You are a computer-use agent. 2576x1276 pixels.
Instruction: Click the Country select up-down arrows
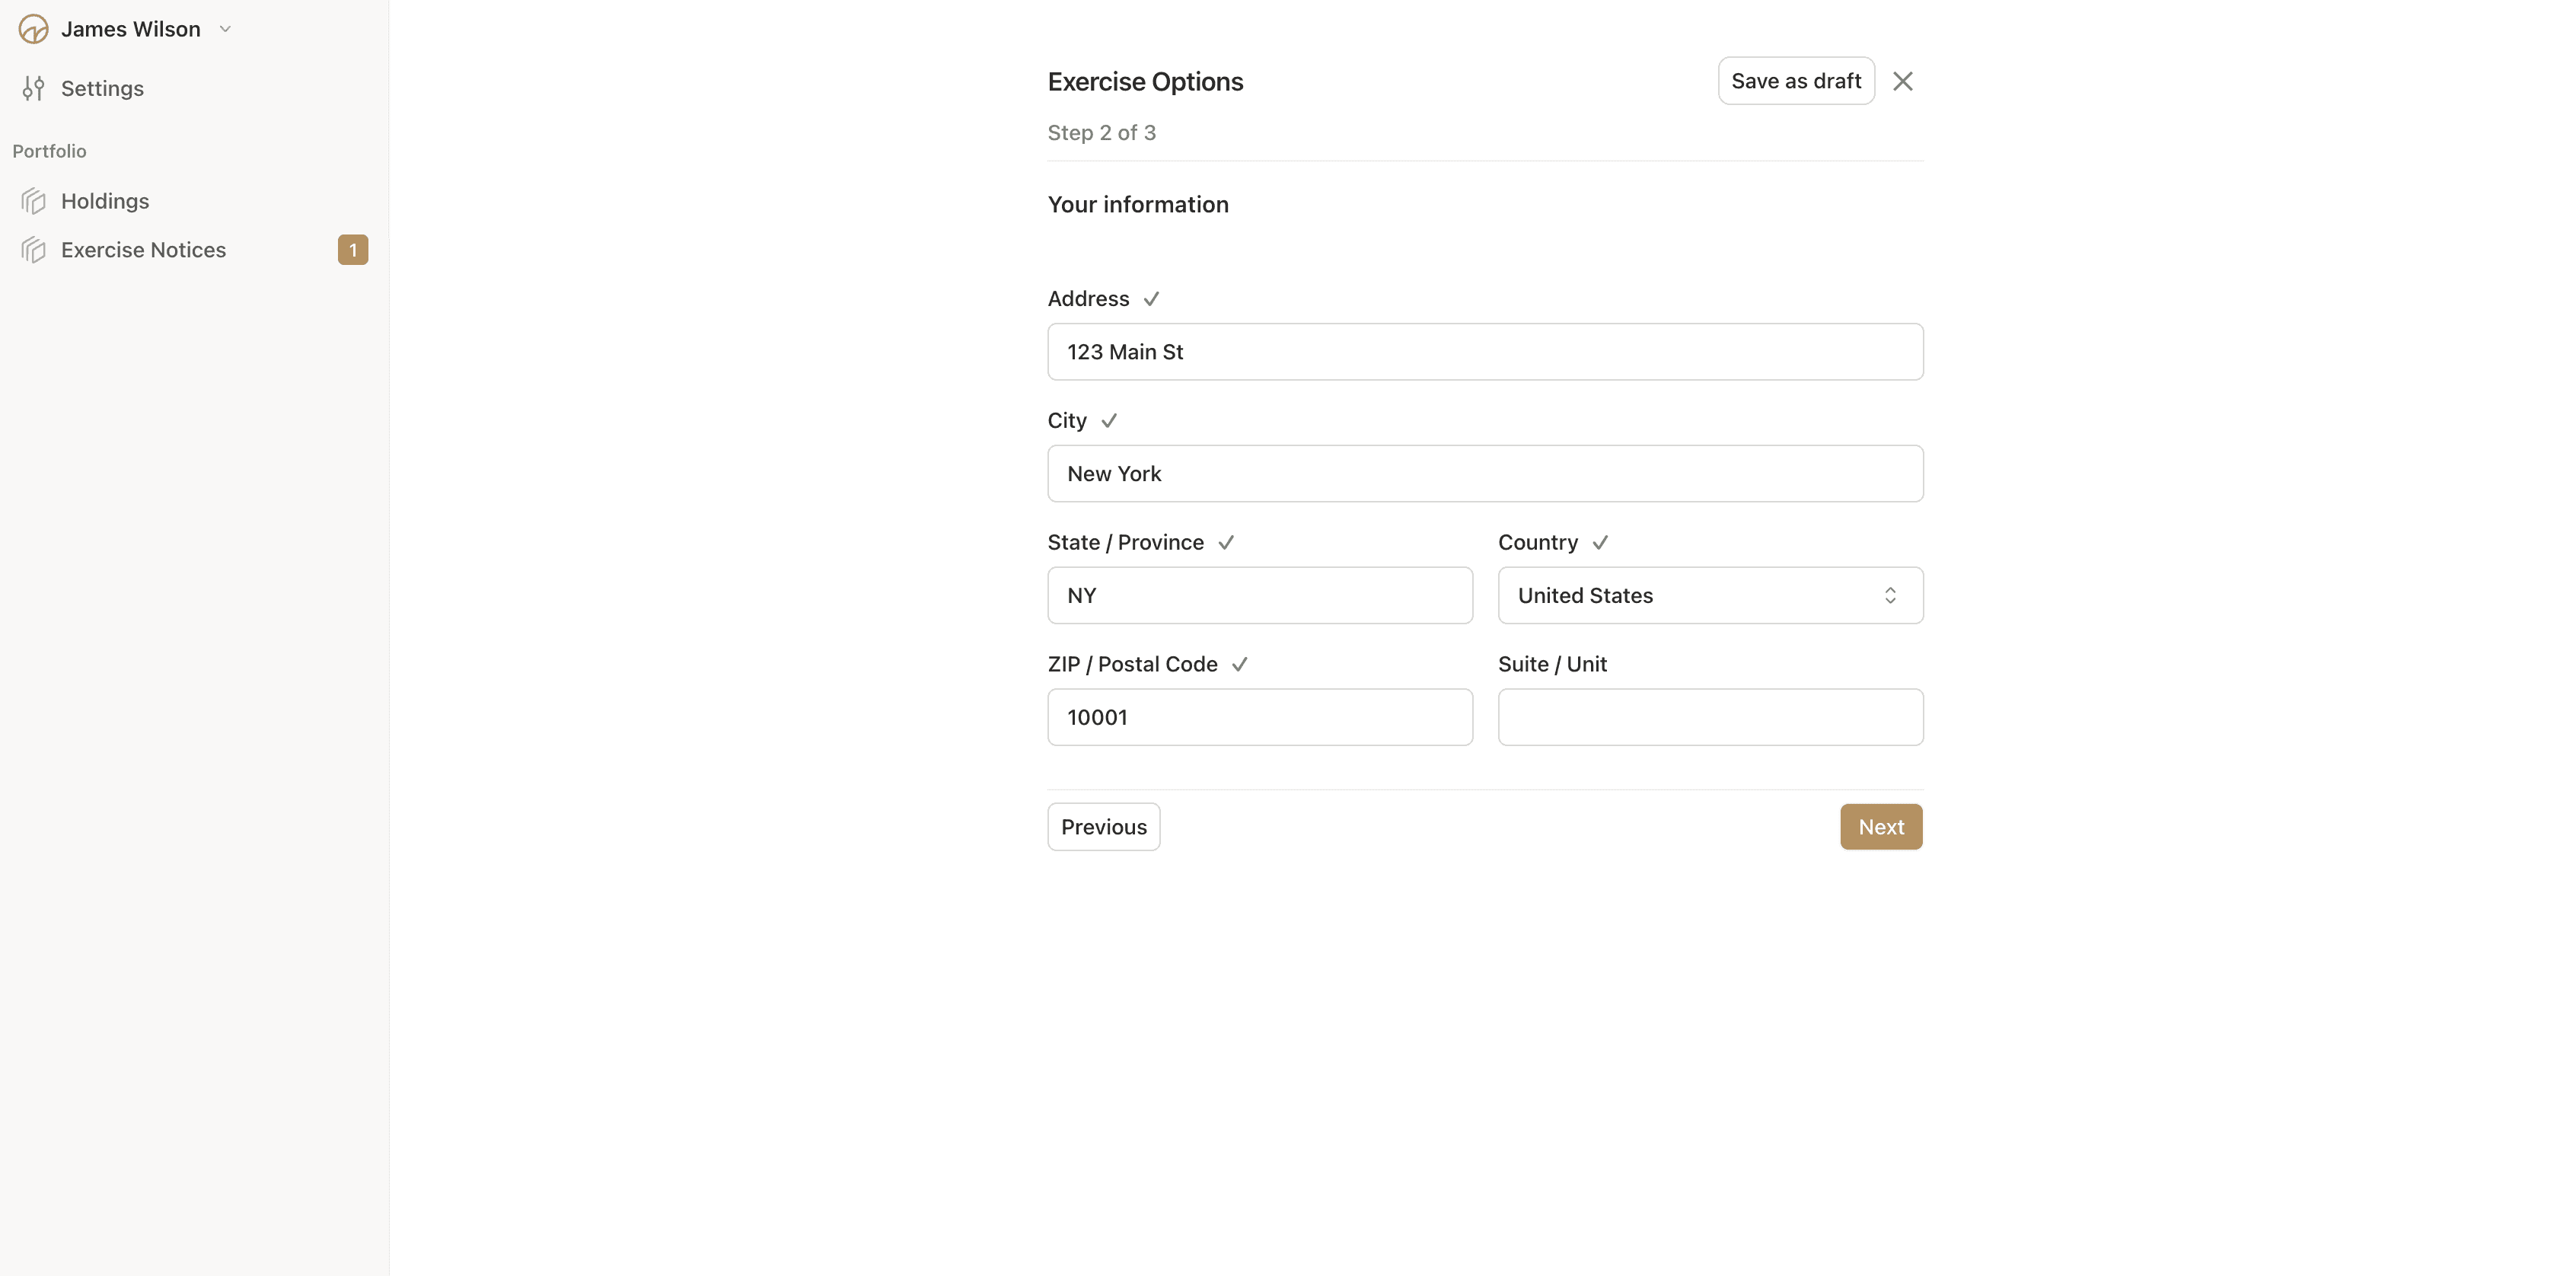1890,596
